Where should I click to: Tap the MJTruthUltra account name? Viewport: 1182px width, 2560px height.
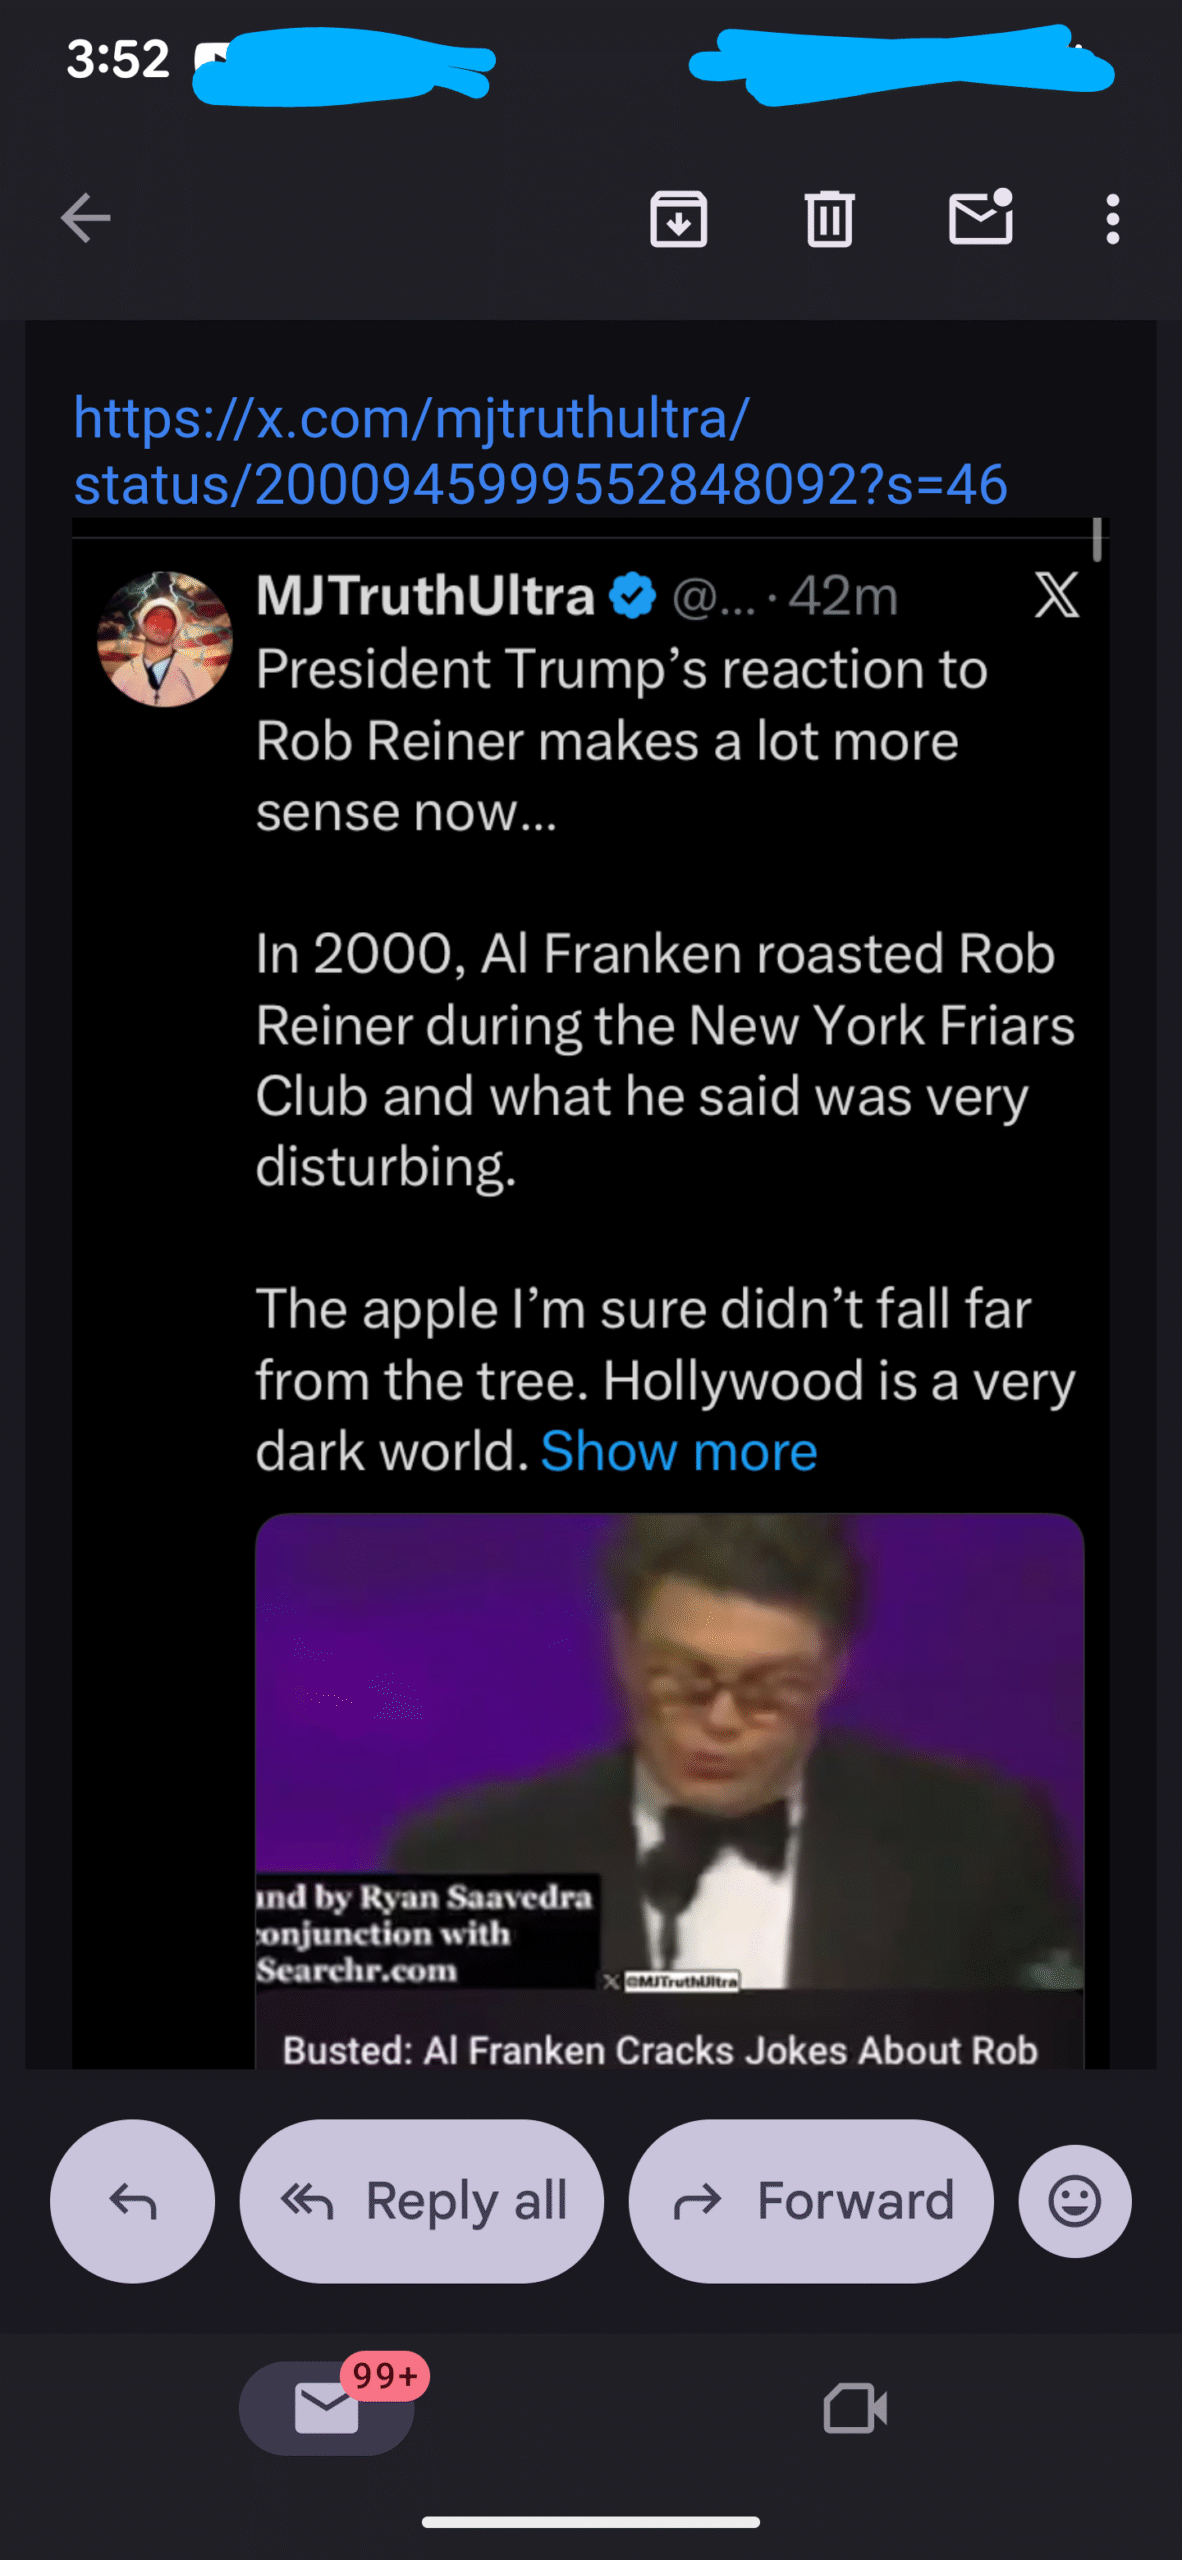pyautogui.click(x=425, y=596)
